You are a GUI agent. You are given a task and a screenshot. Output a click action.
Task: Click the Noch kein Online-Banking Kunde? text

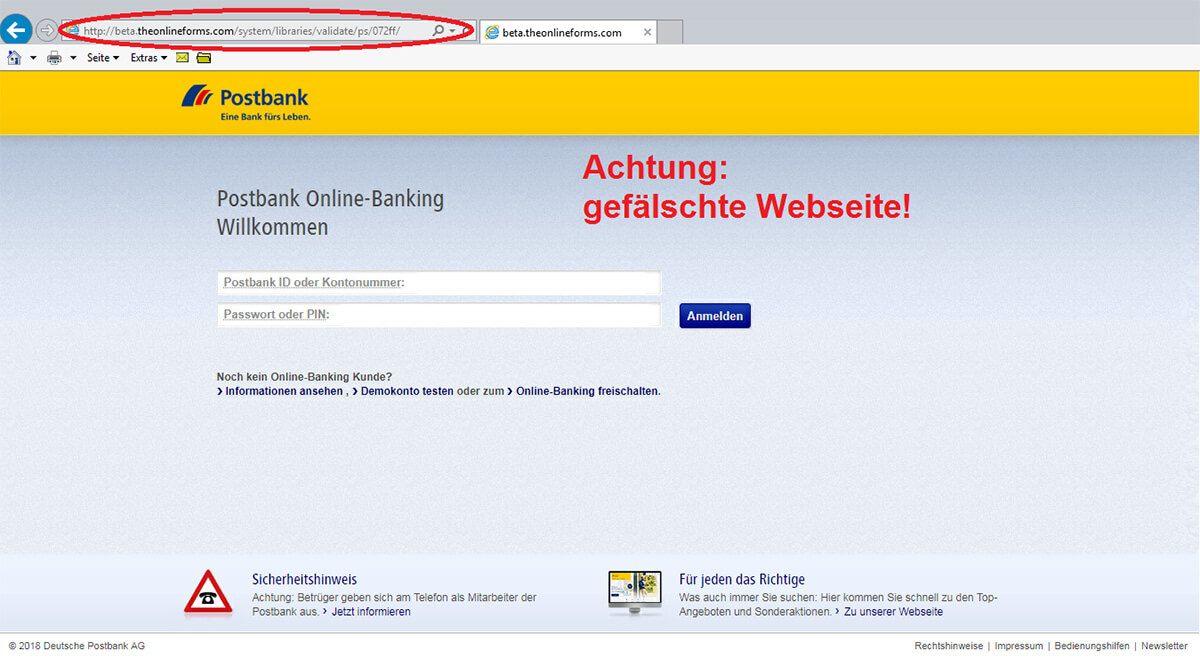click(x=304, y=377)
